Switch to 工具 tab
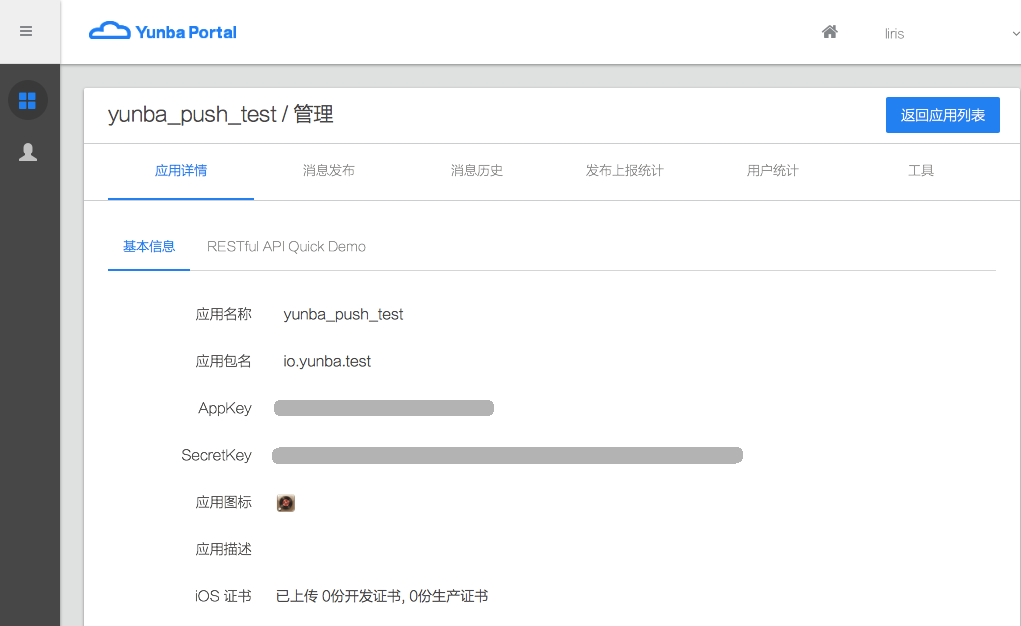Screen dimensions: 1021x626 coord(921,171)
